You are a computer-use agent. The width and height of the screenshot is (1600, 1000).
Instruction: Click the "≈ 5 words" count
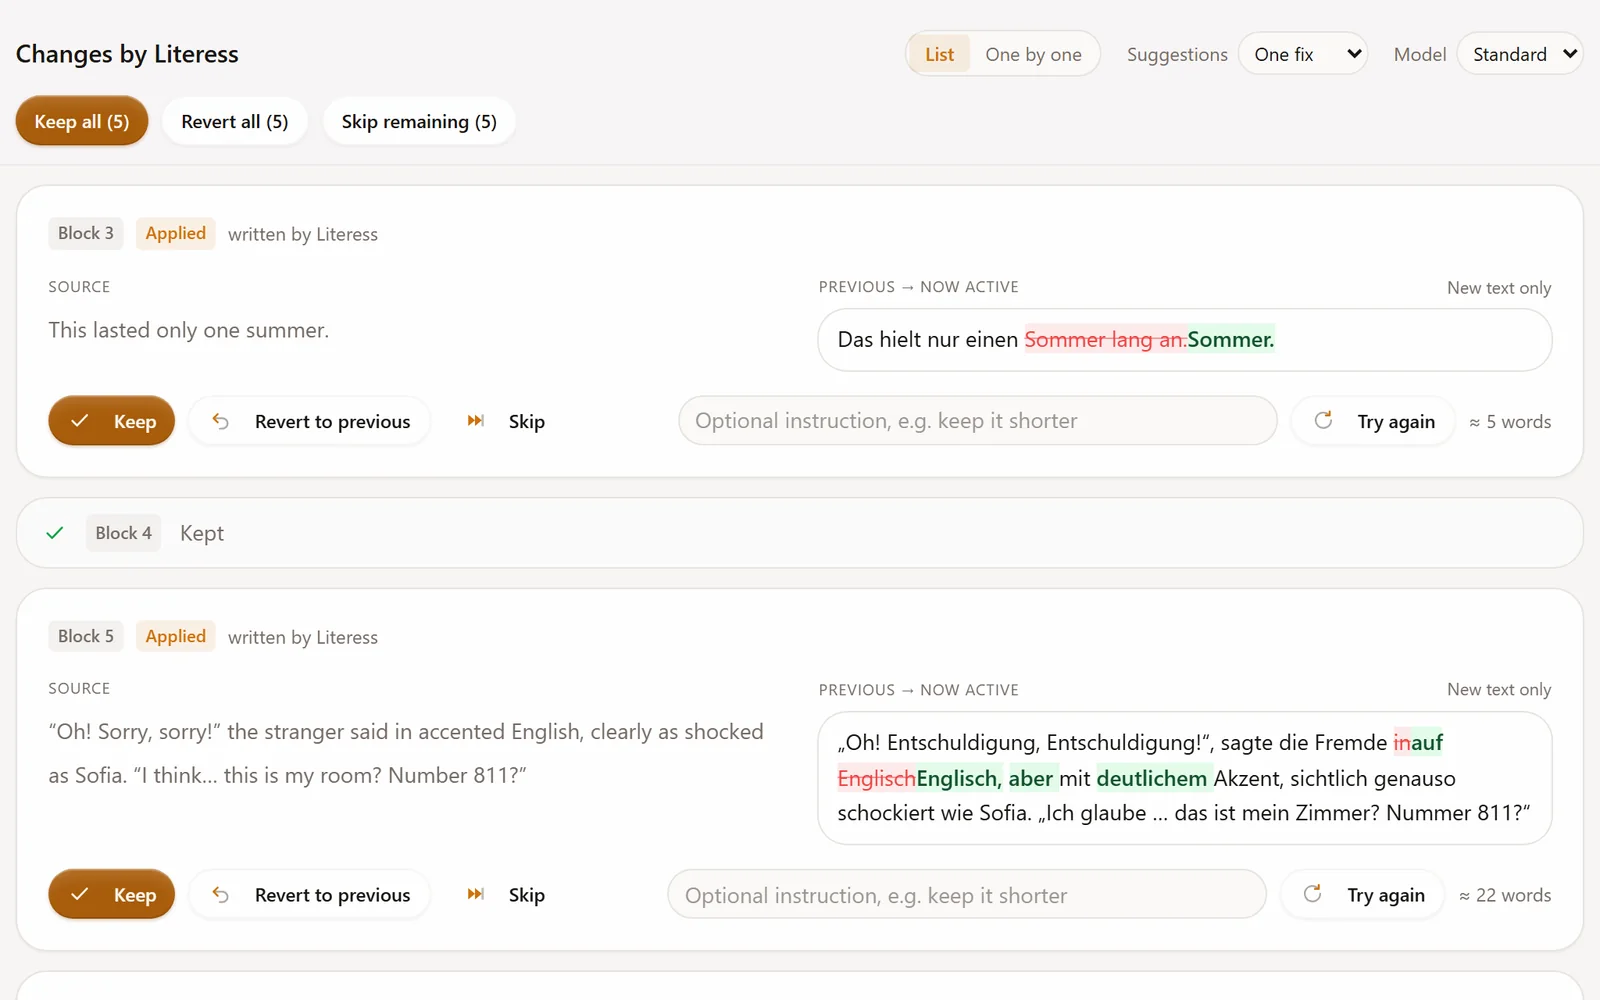1510,422
